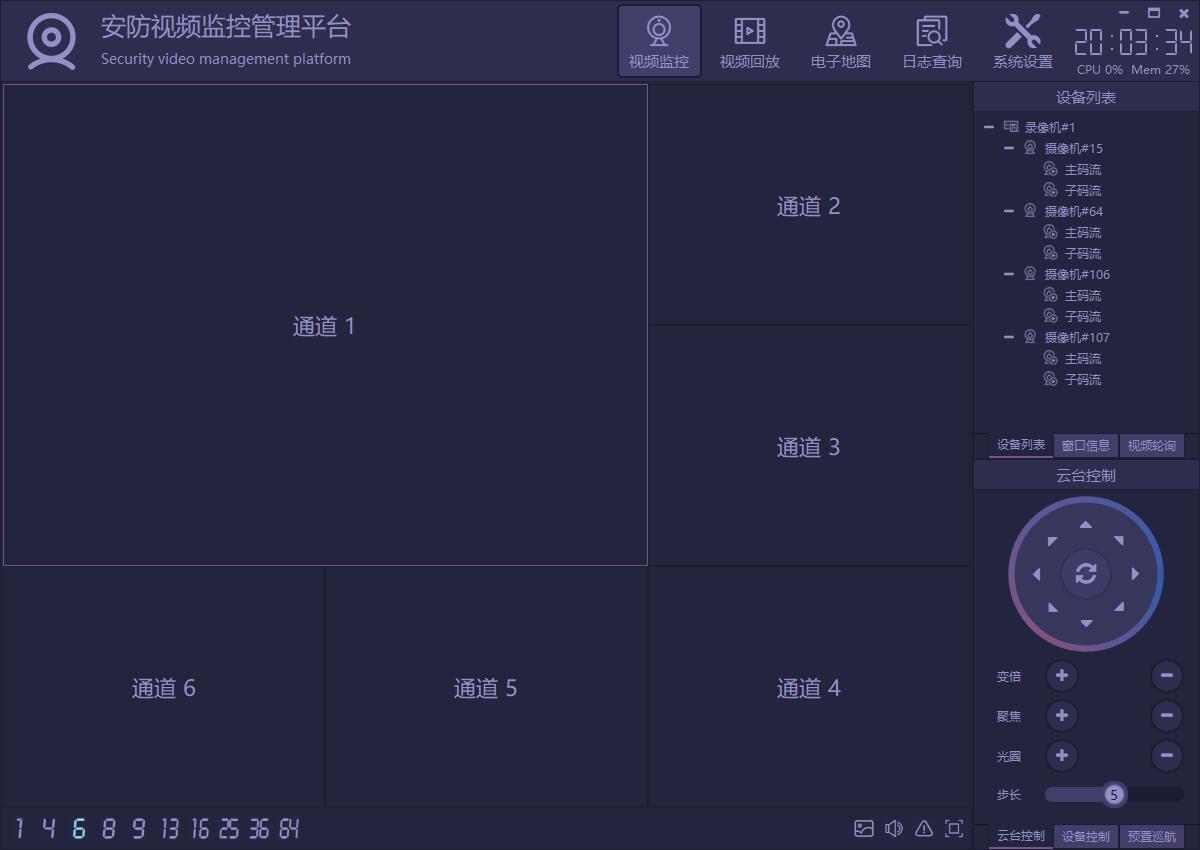Collapse the 摄像机#106 node
Viewport: 1200px width, 850px height.
(x=1009, y=274)
